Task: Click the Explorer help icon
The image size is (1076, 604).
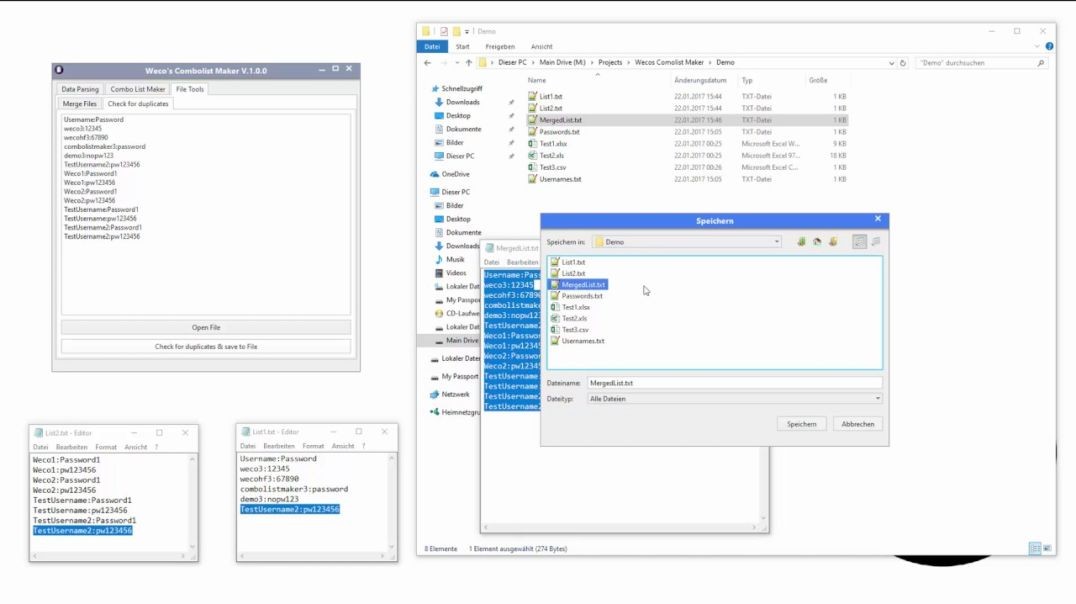Action: click(1049, 47)
